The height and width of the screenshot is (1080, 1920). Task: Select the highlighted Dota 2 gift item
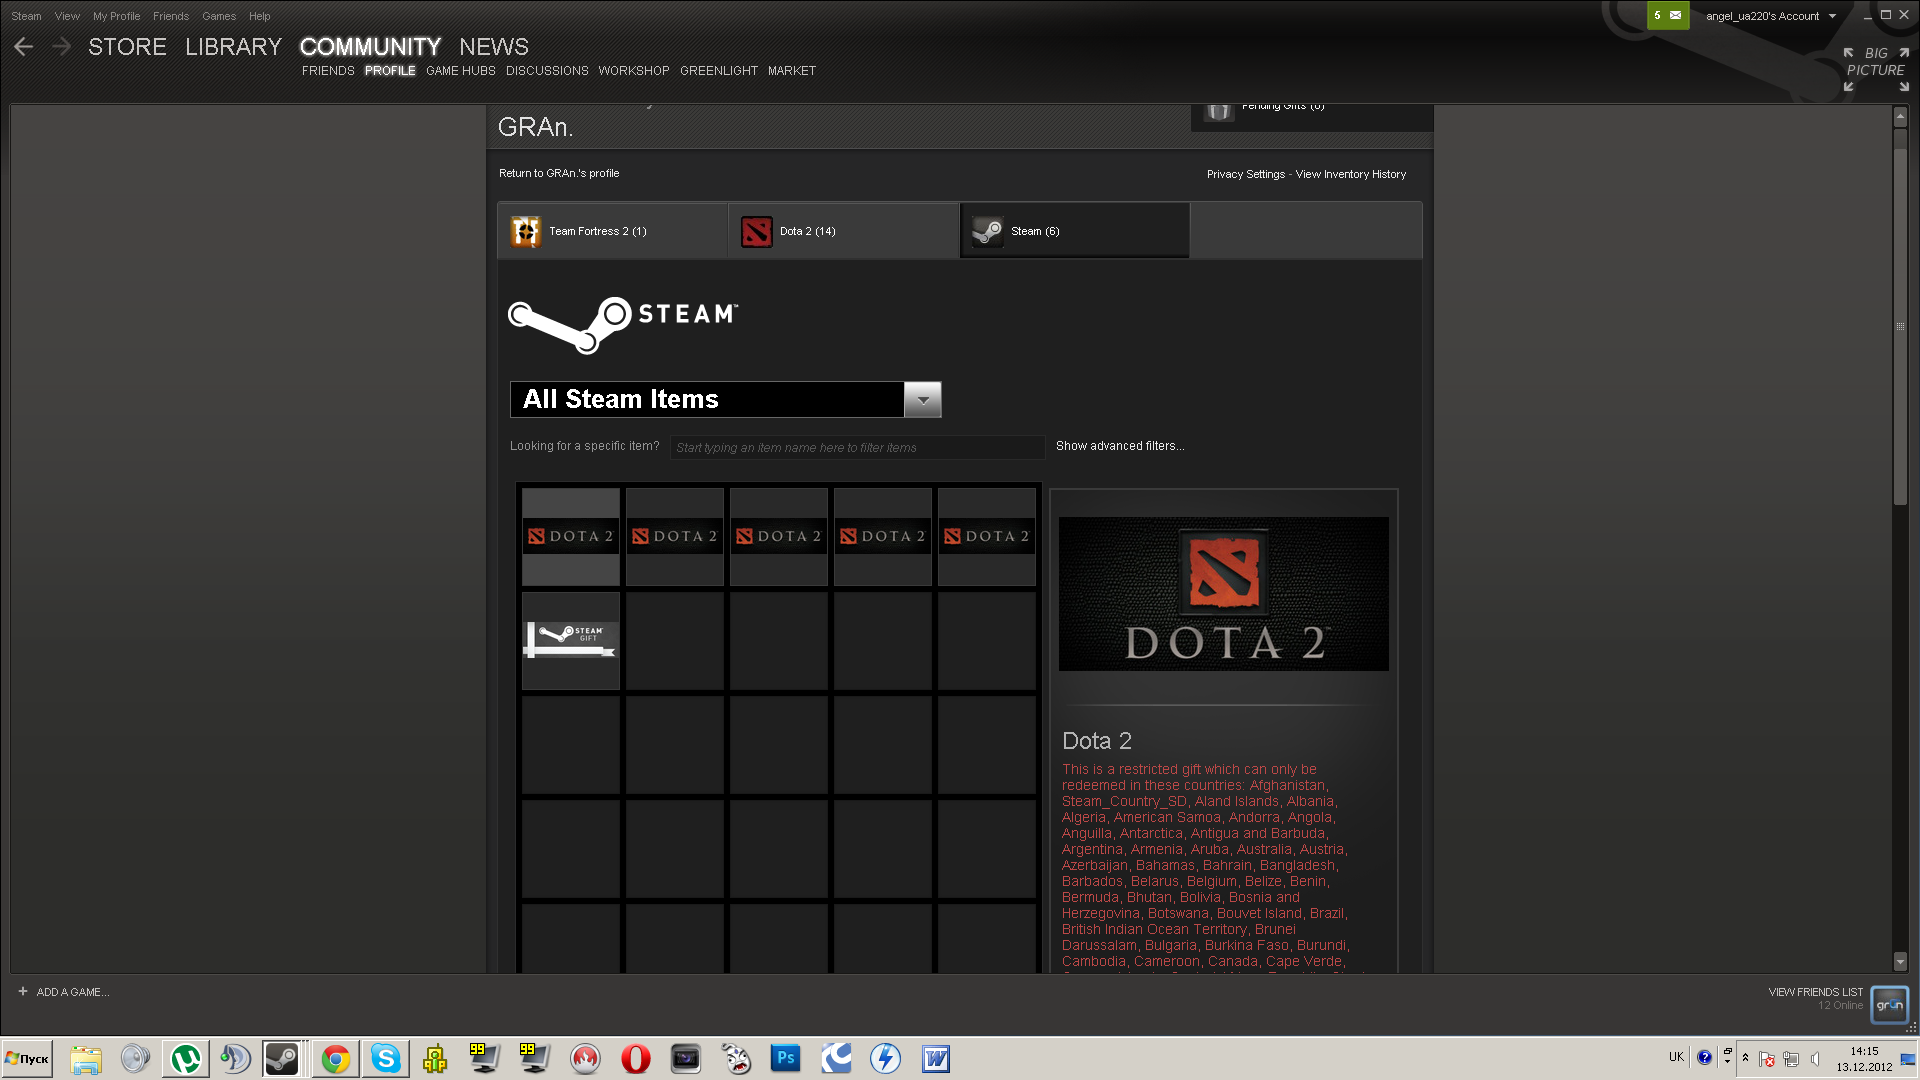571,536
